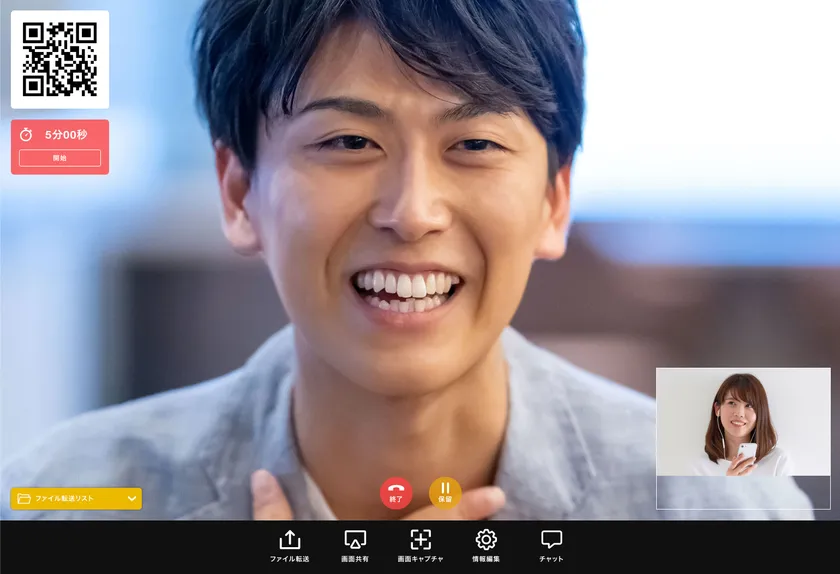
Task: Click the folder icon in ファイル転送リスト
Action: pos(24,498)
